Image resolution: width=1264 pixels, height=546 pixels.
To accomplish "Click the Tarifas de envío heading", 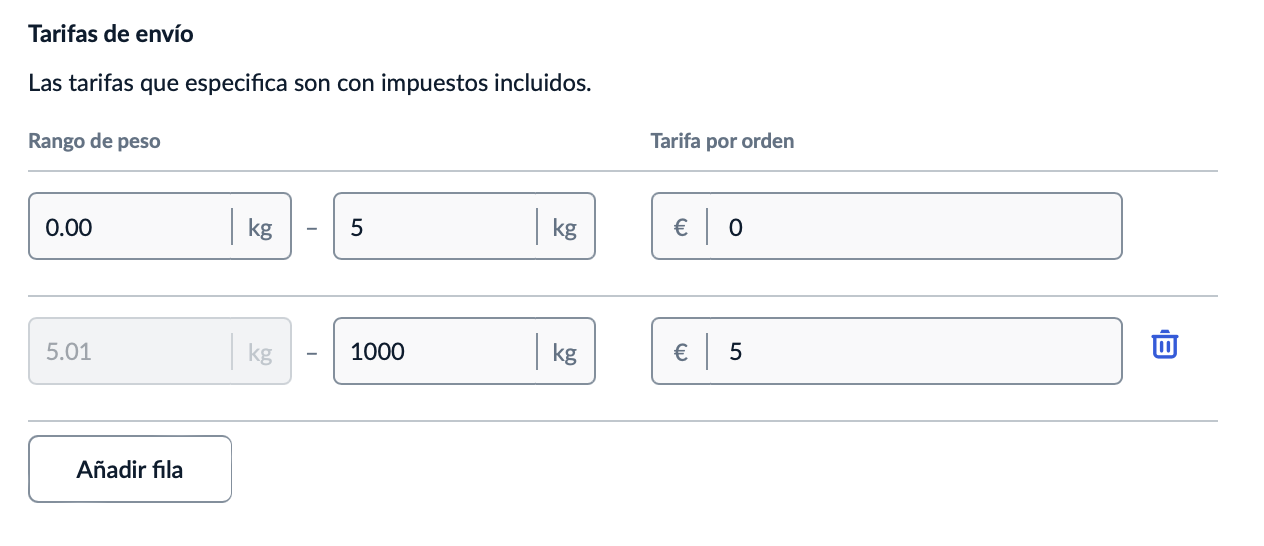I will 111,34.
